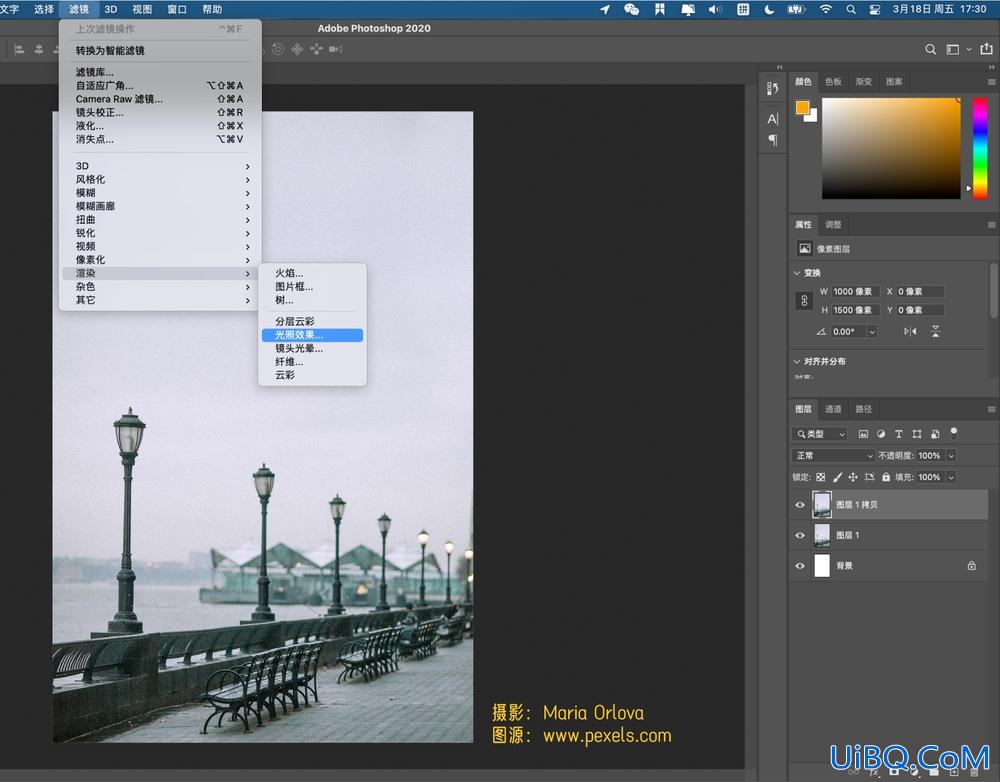The image size is (1000, 782).
Task: Click the rainbow hue slider strip
Action: (980, 148)
